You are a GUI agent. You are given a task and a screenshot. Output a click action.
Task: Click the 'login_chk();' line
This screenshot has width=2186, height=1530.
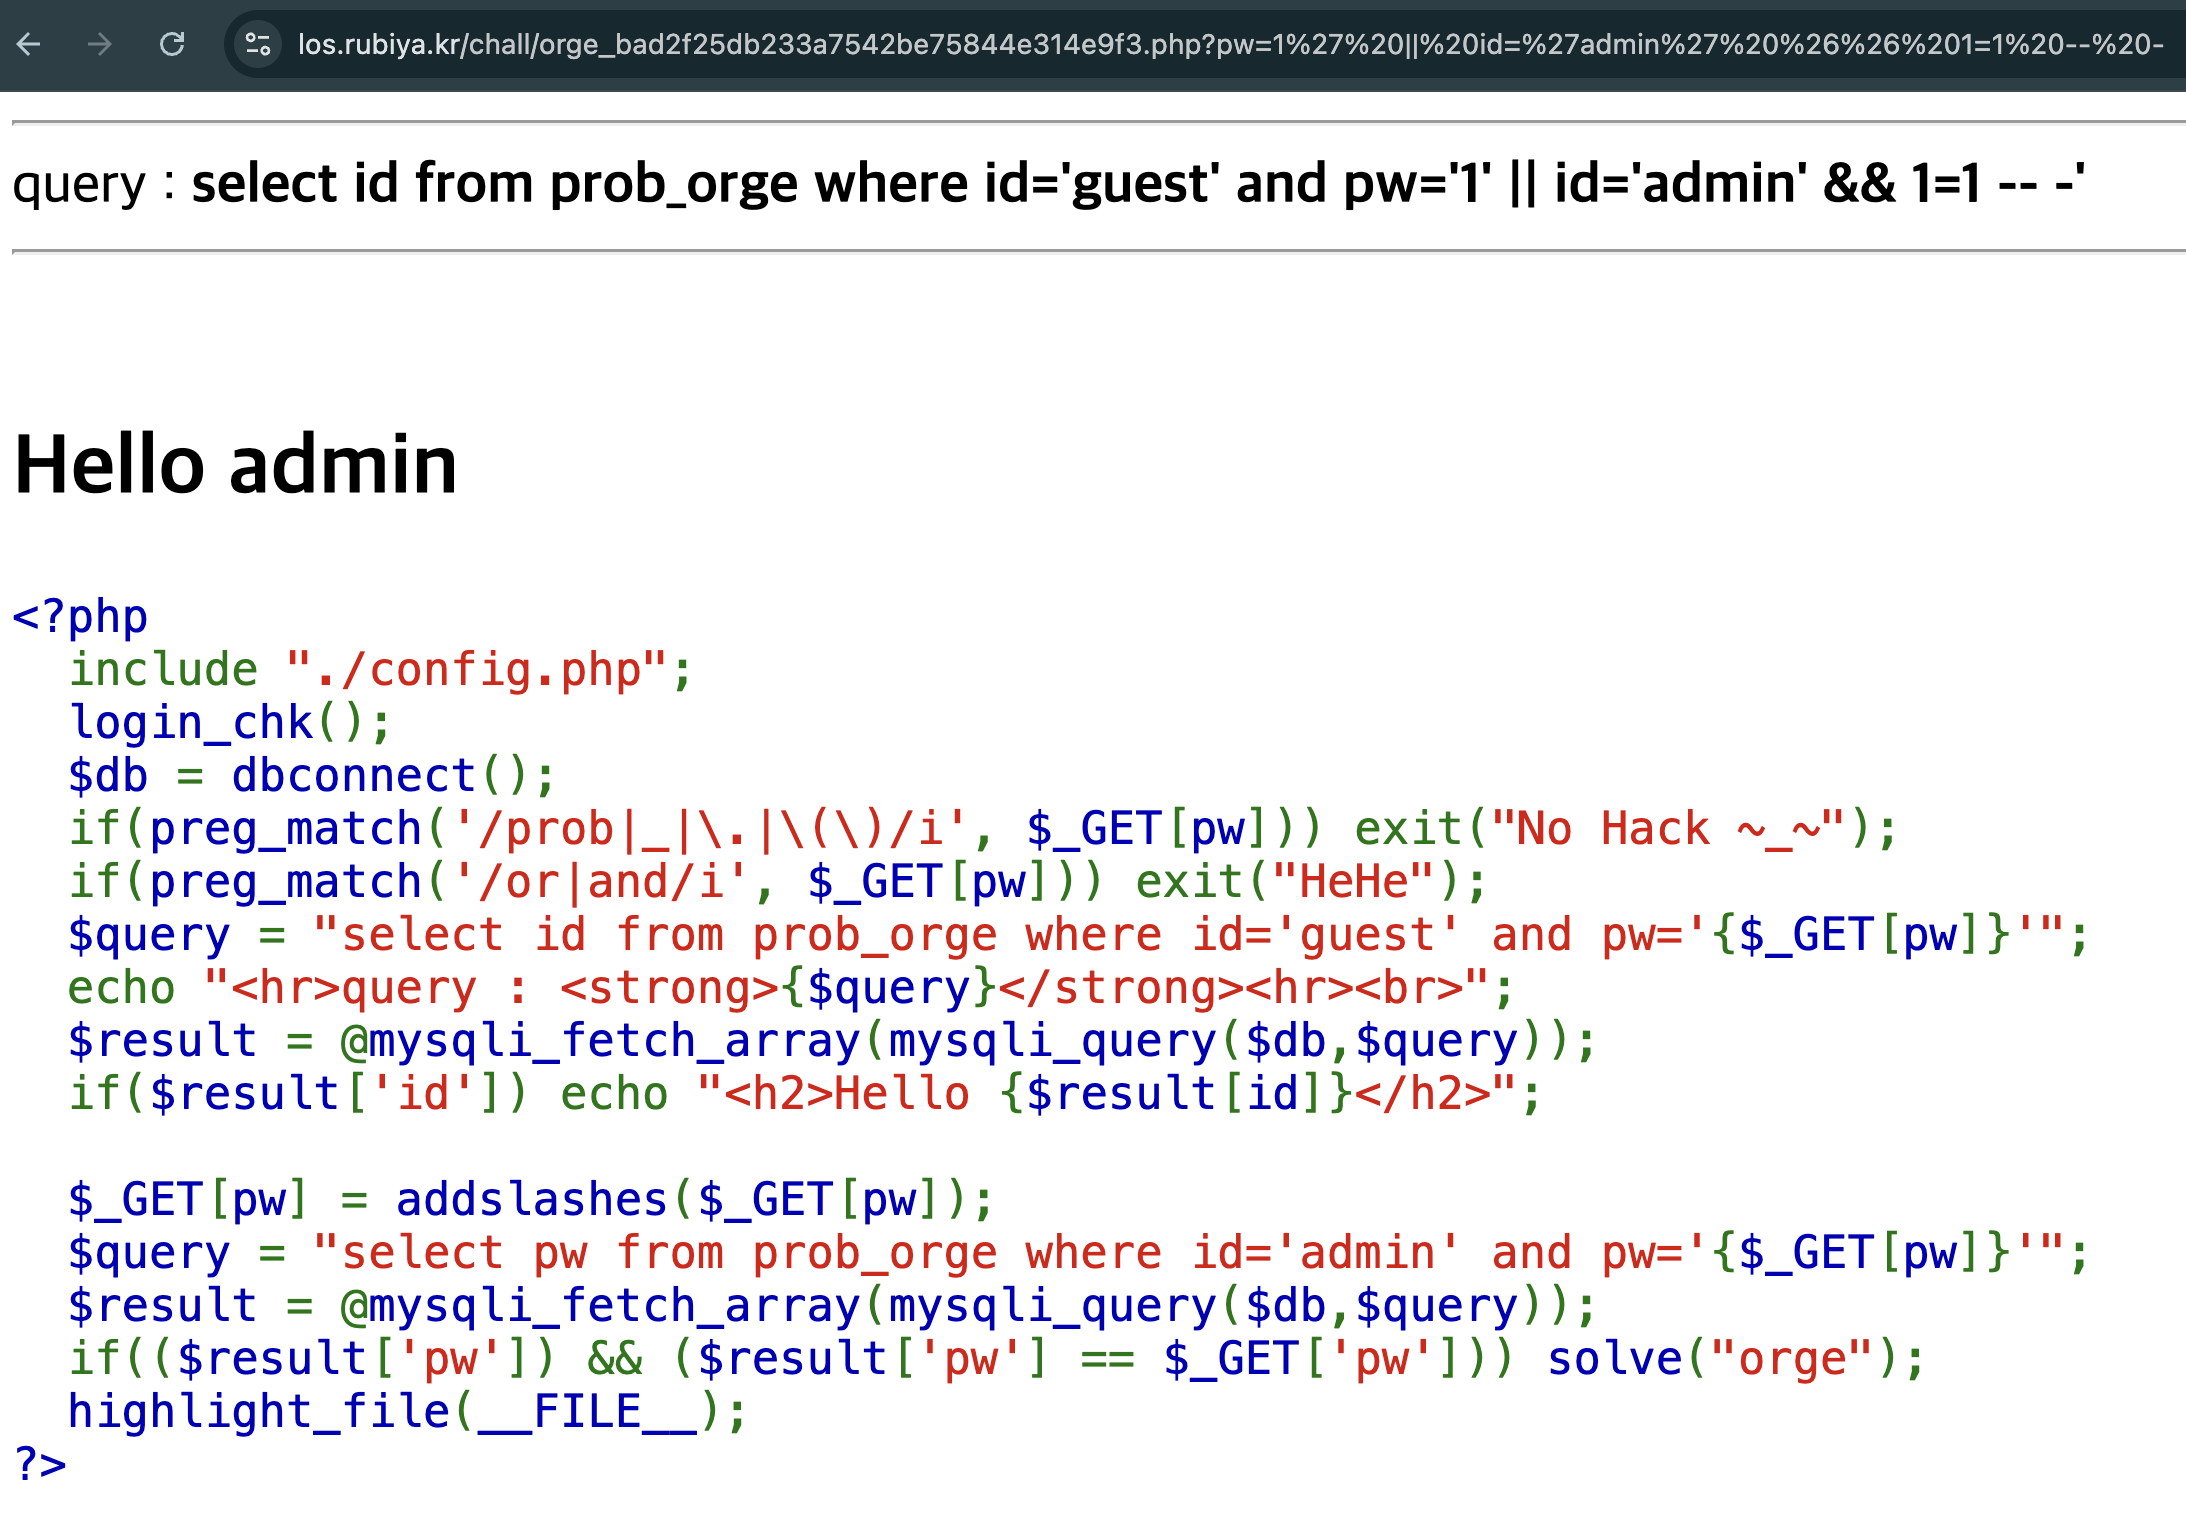point(230,722)
